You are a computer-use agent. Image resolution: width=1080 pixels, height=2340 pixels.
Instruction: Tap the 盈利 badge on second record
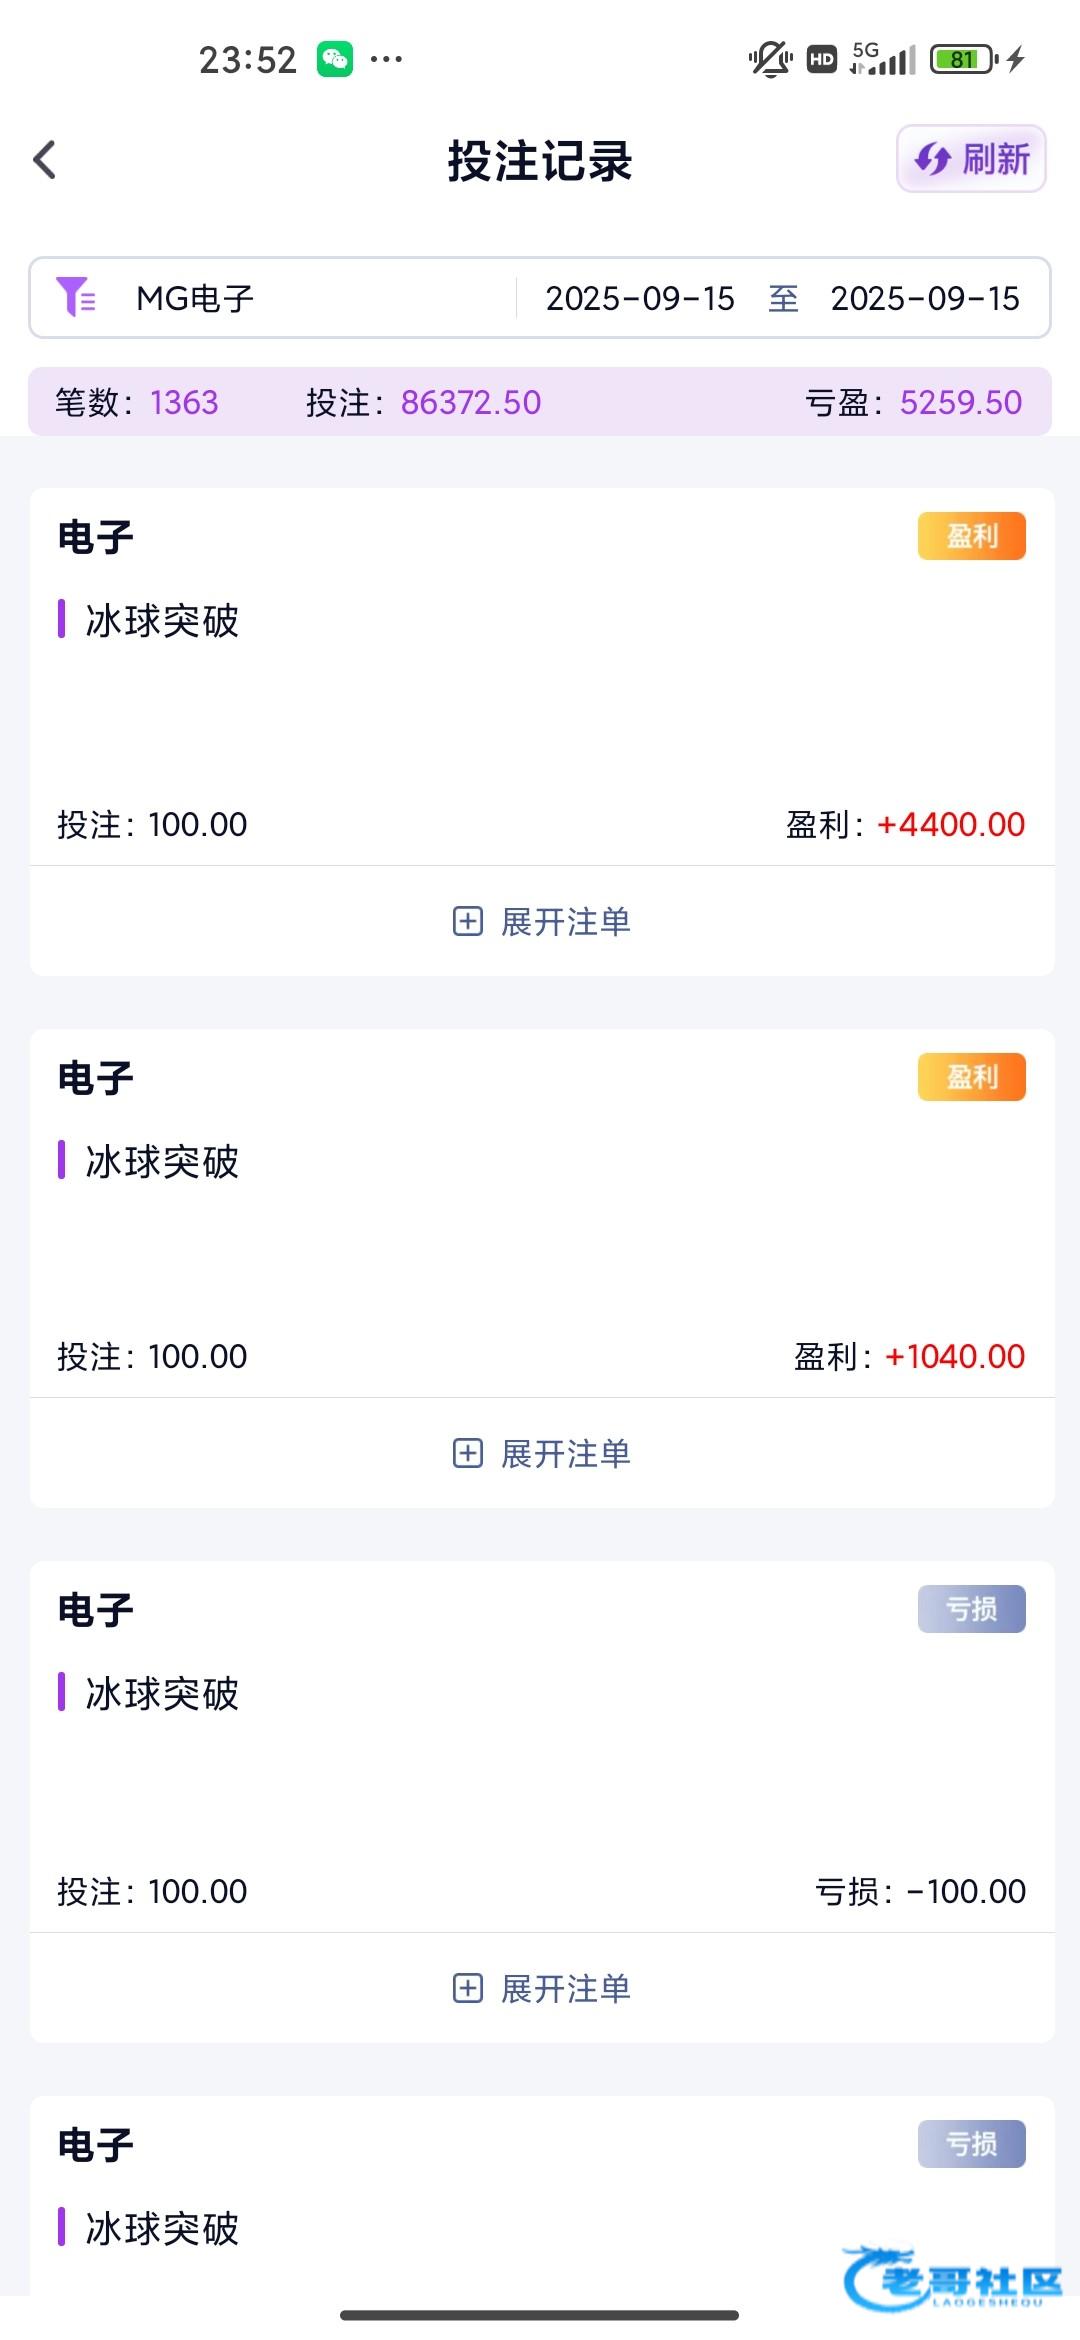pos(971,1077)
